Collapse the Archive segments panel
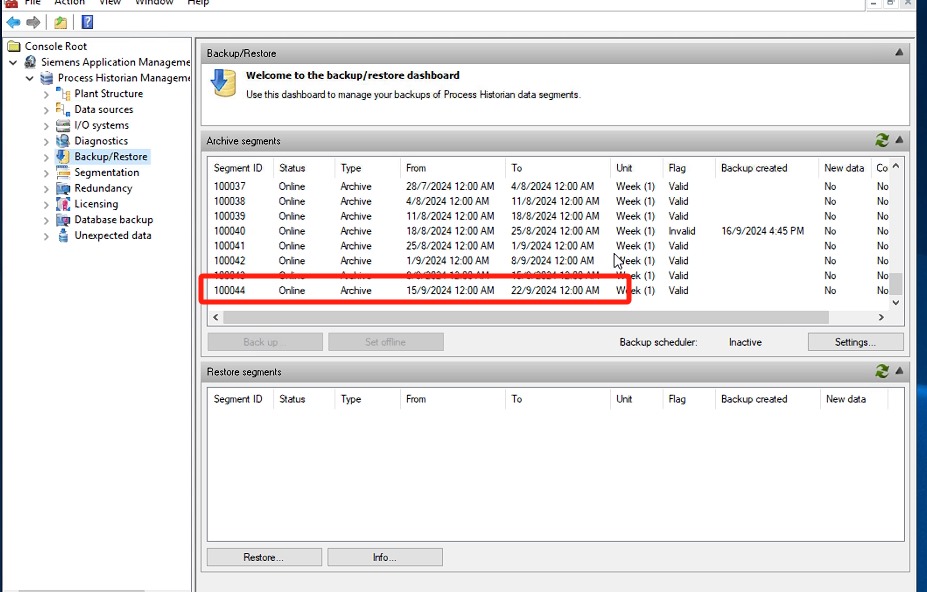This screenshot has width=927, height=592. (x=899, y=140)
